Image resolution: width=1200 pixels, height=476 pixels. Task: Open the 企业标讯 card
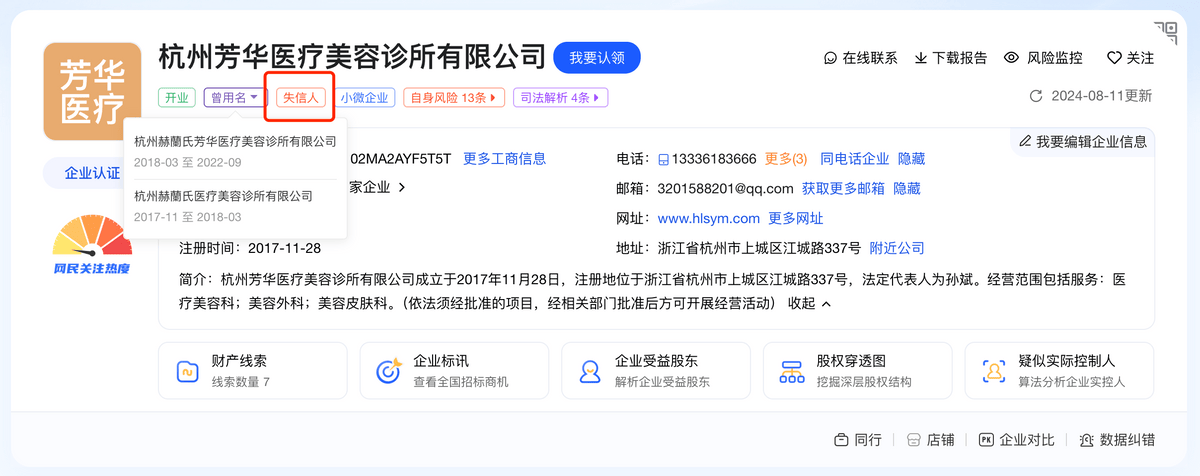pos(454,371)
